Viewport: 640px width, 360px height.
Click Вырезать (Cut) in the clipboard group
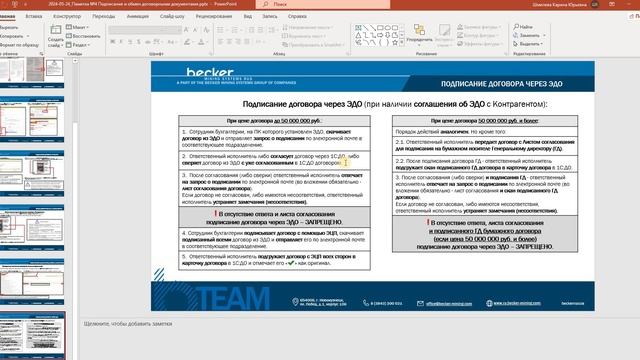pos(9,27)
